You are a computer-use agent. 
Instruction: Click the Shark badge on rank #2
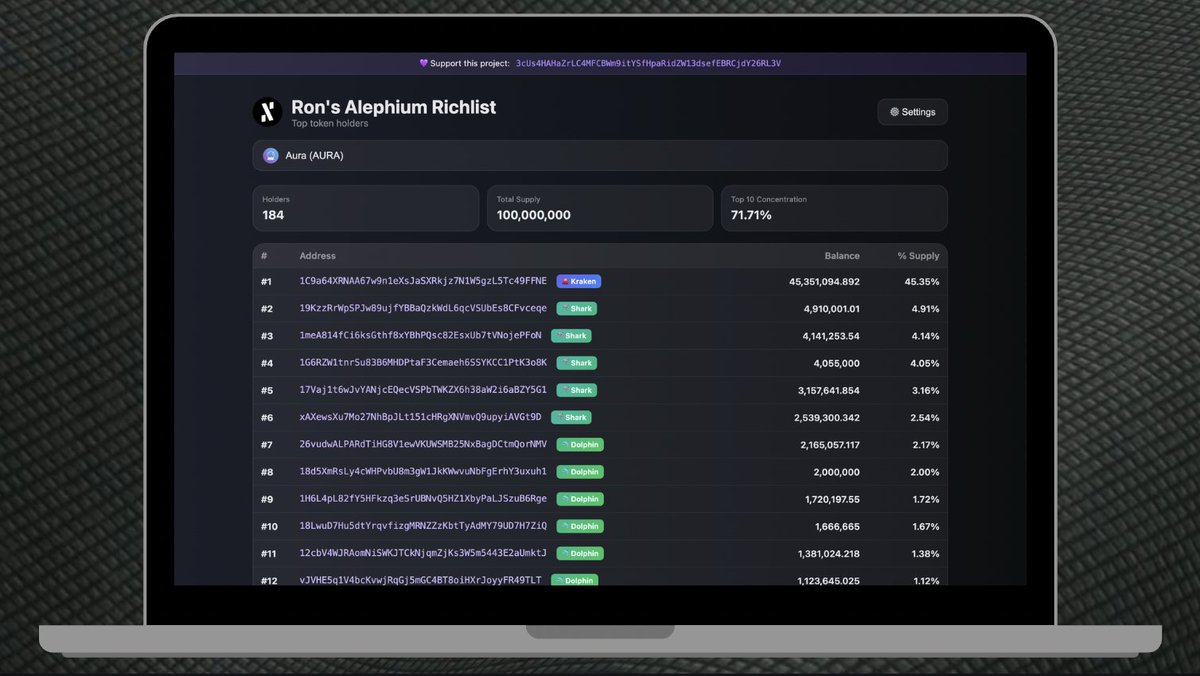coord(576,309)
